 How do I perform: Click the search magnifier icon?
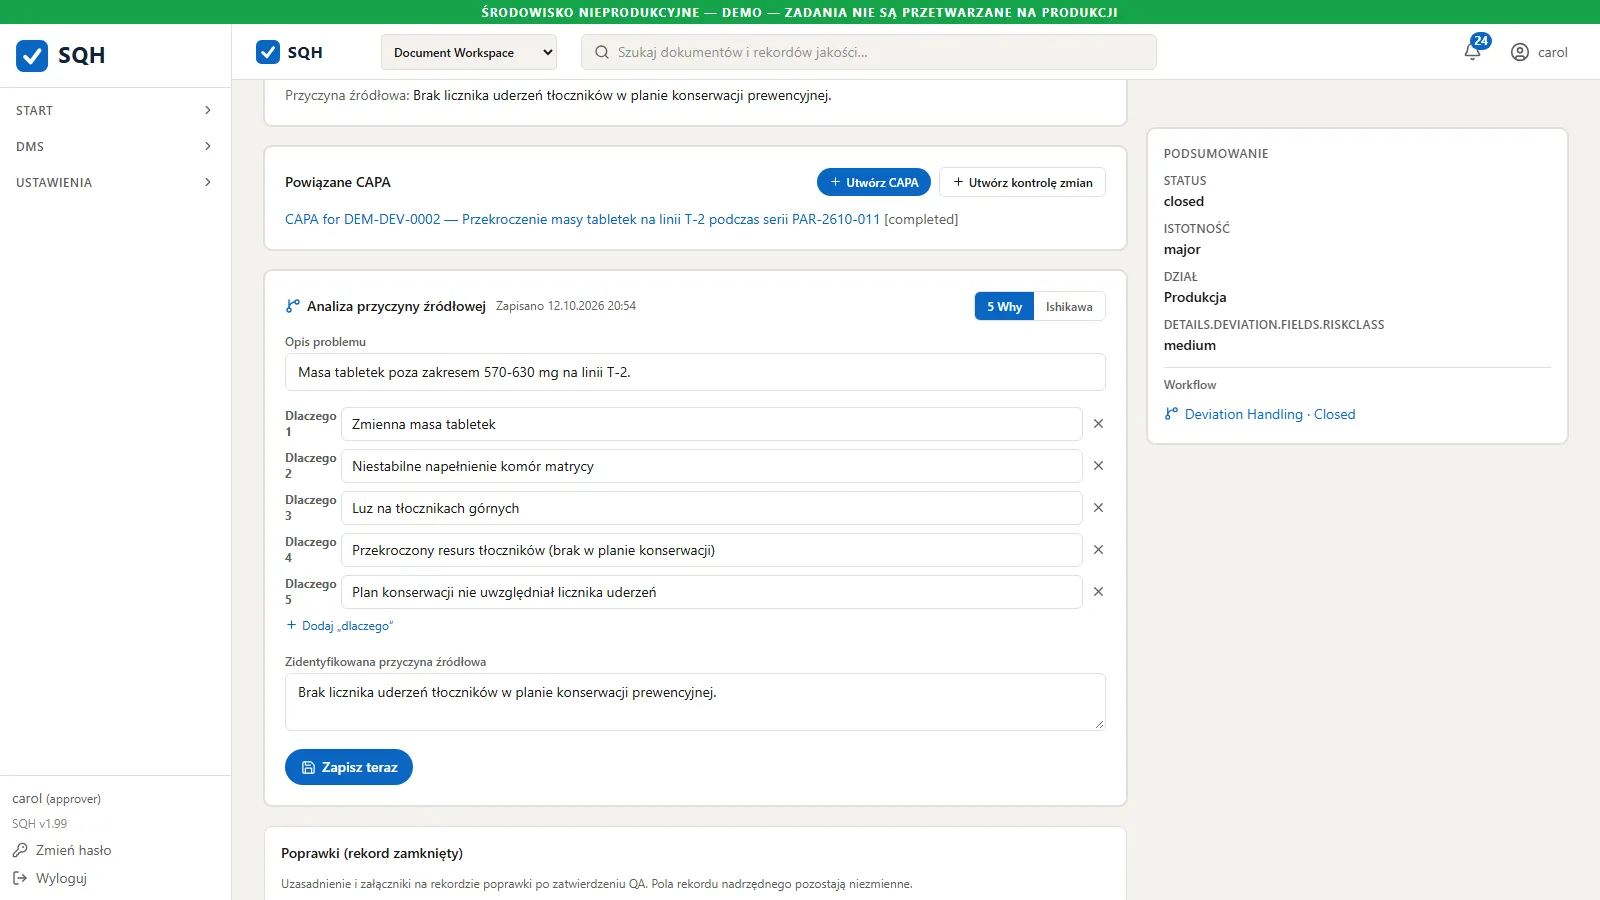click(x=602, y=52)
